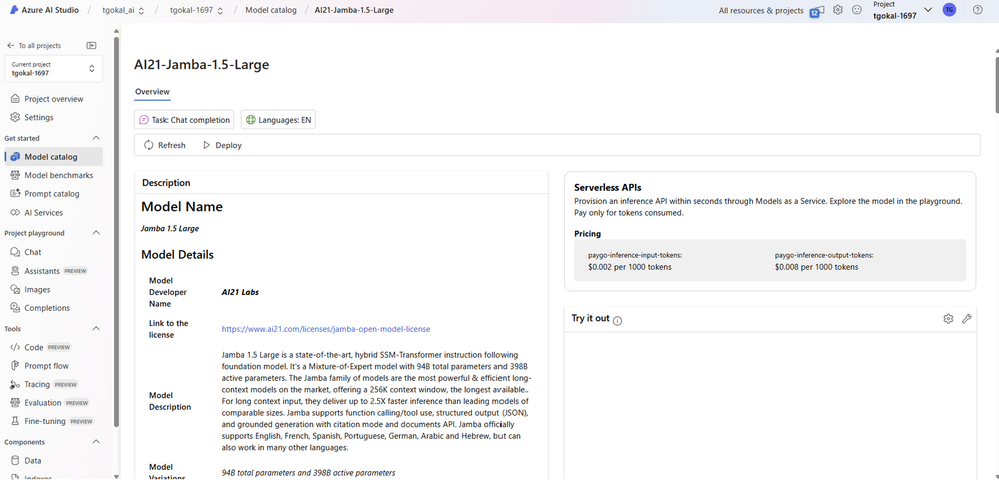Click the Images icon
This screenshot has width=999, height=480.
15,289
